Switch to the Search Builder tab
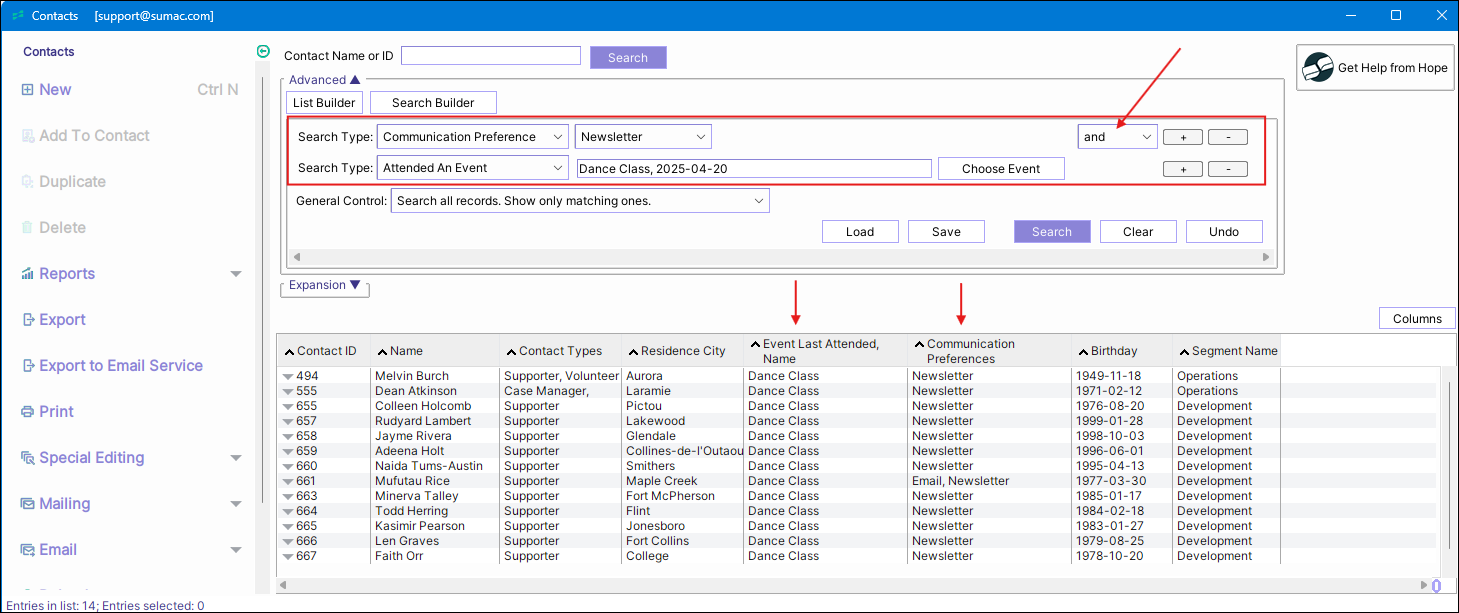This screenshot has height=613, width=1459. 432,103
